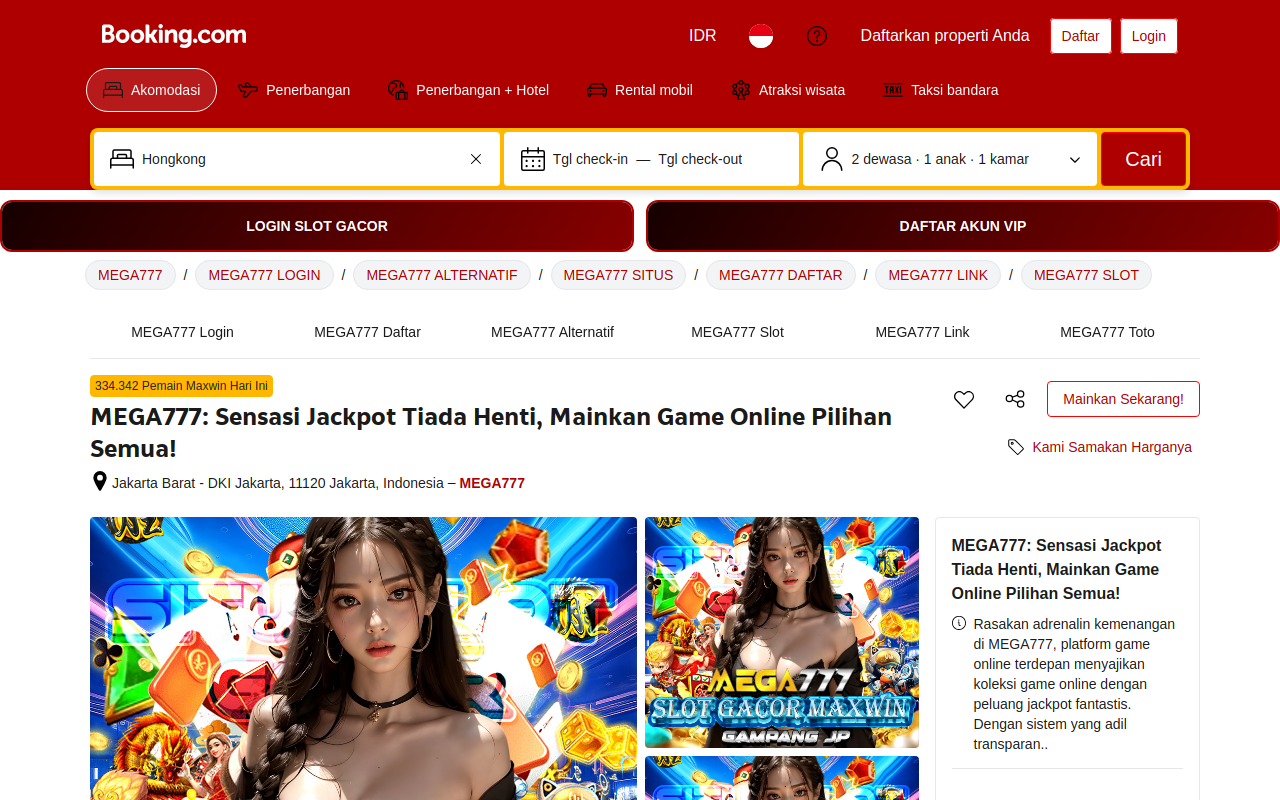Open the large main gallery image

tap(363, 658)
